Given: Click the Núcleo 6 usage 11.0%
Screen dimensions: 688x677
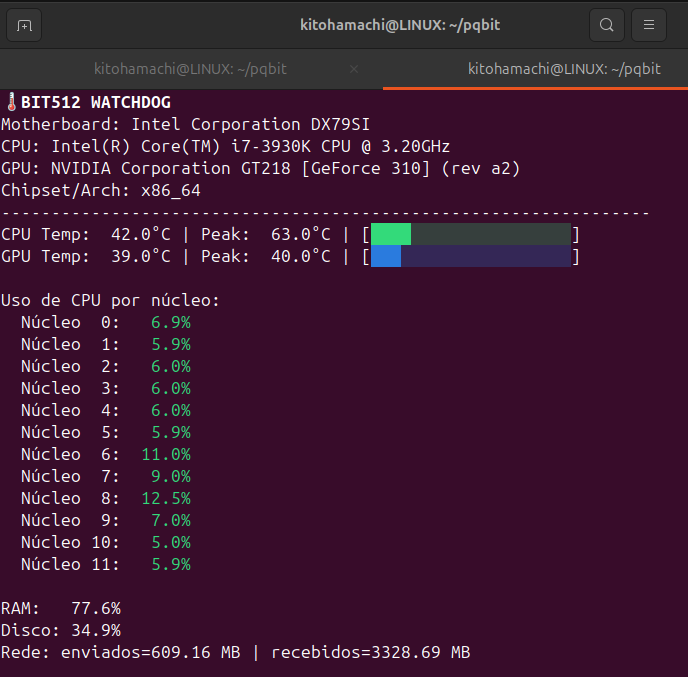Looking at the screenshot, I should point(166,455).
